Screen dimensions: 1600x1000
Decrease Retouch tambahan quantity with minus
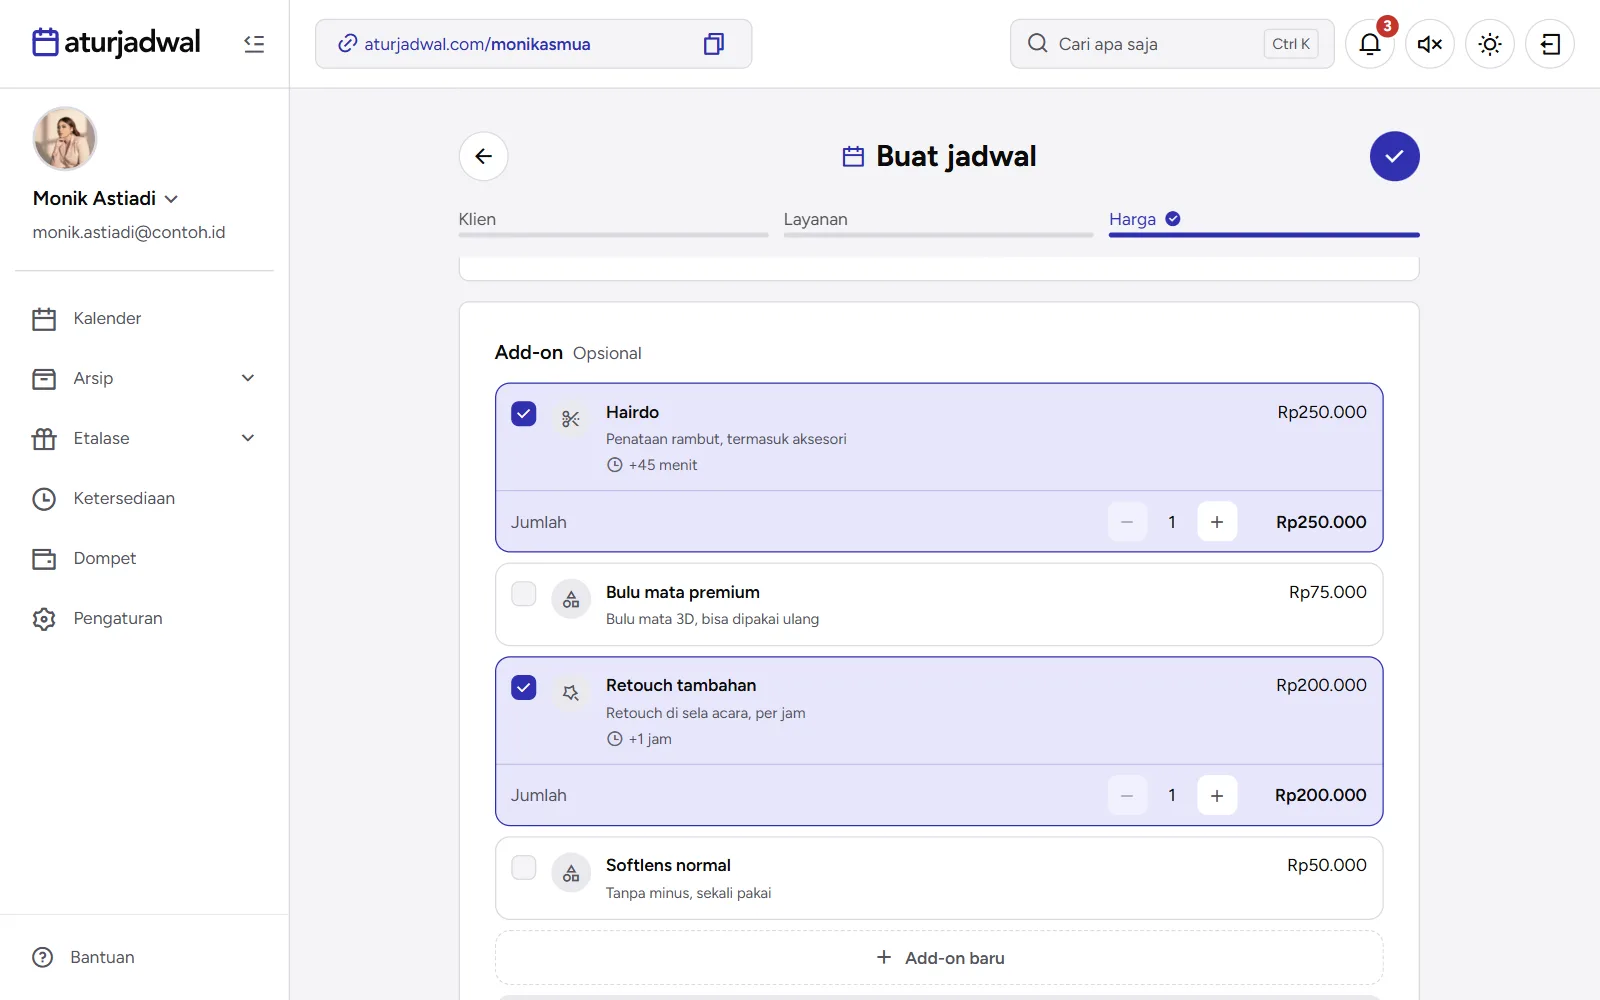[1127, 796]
